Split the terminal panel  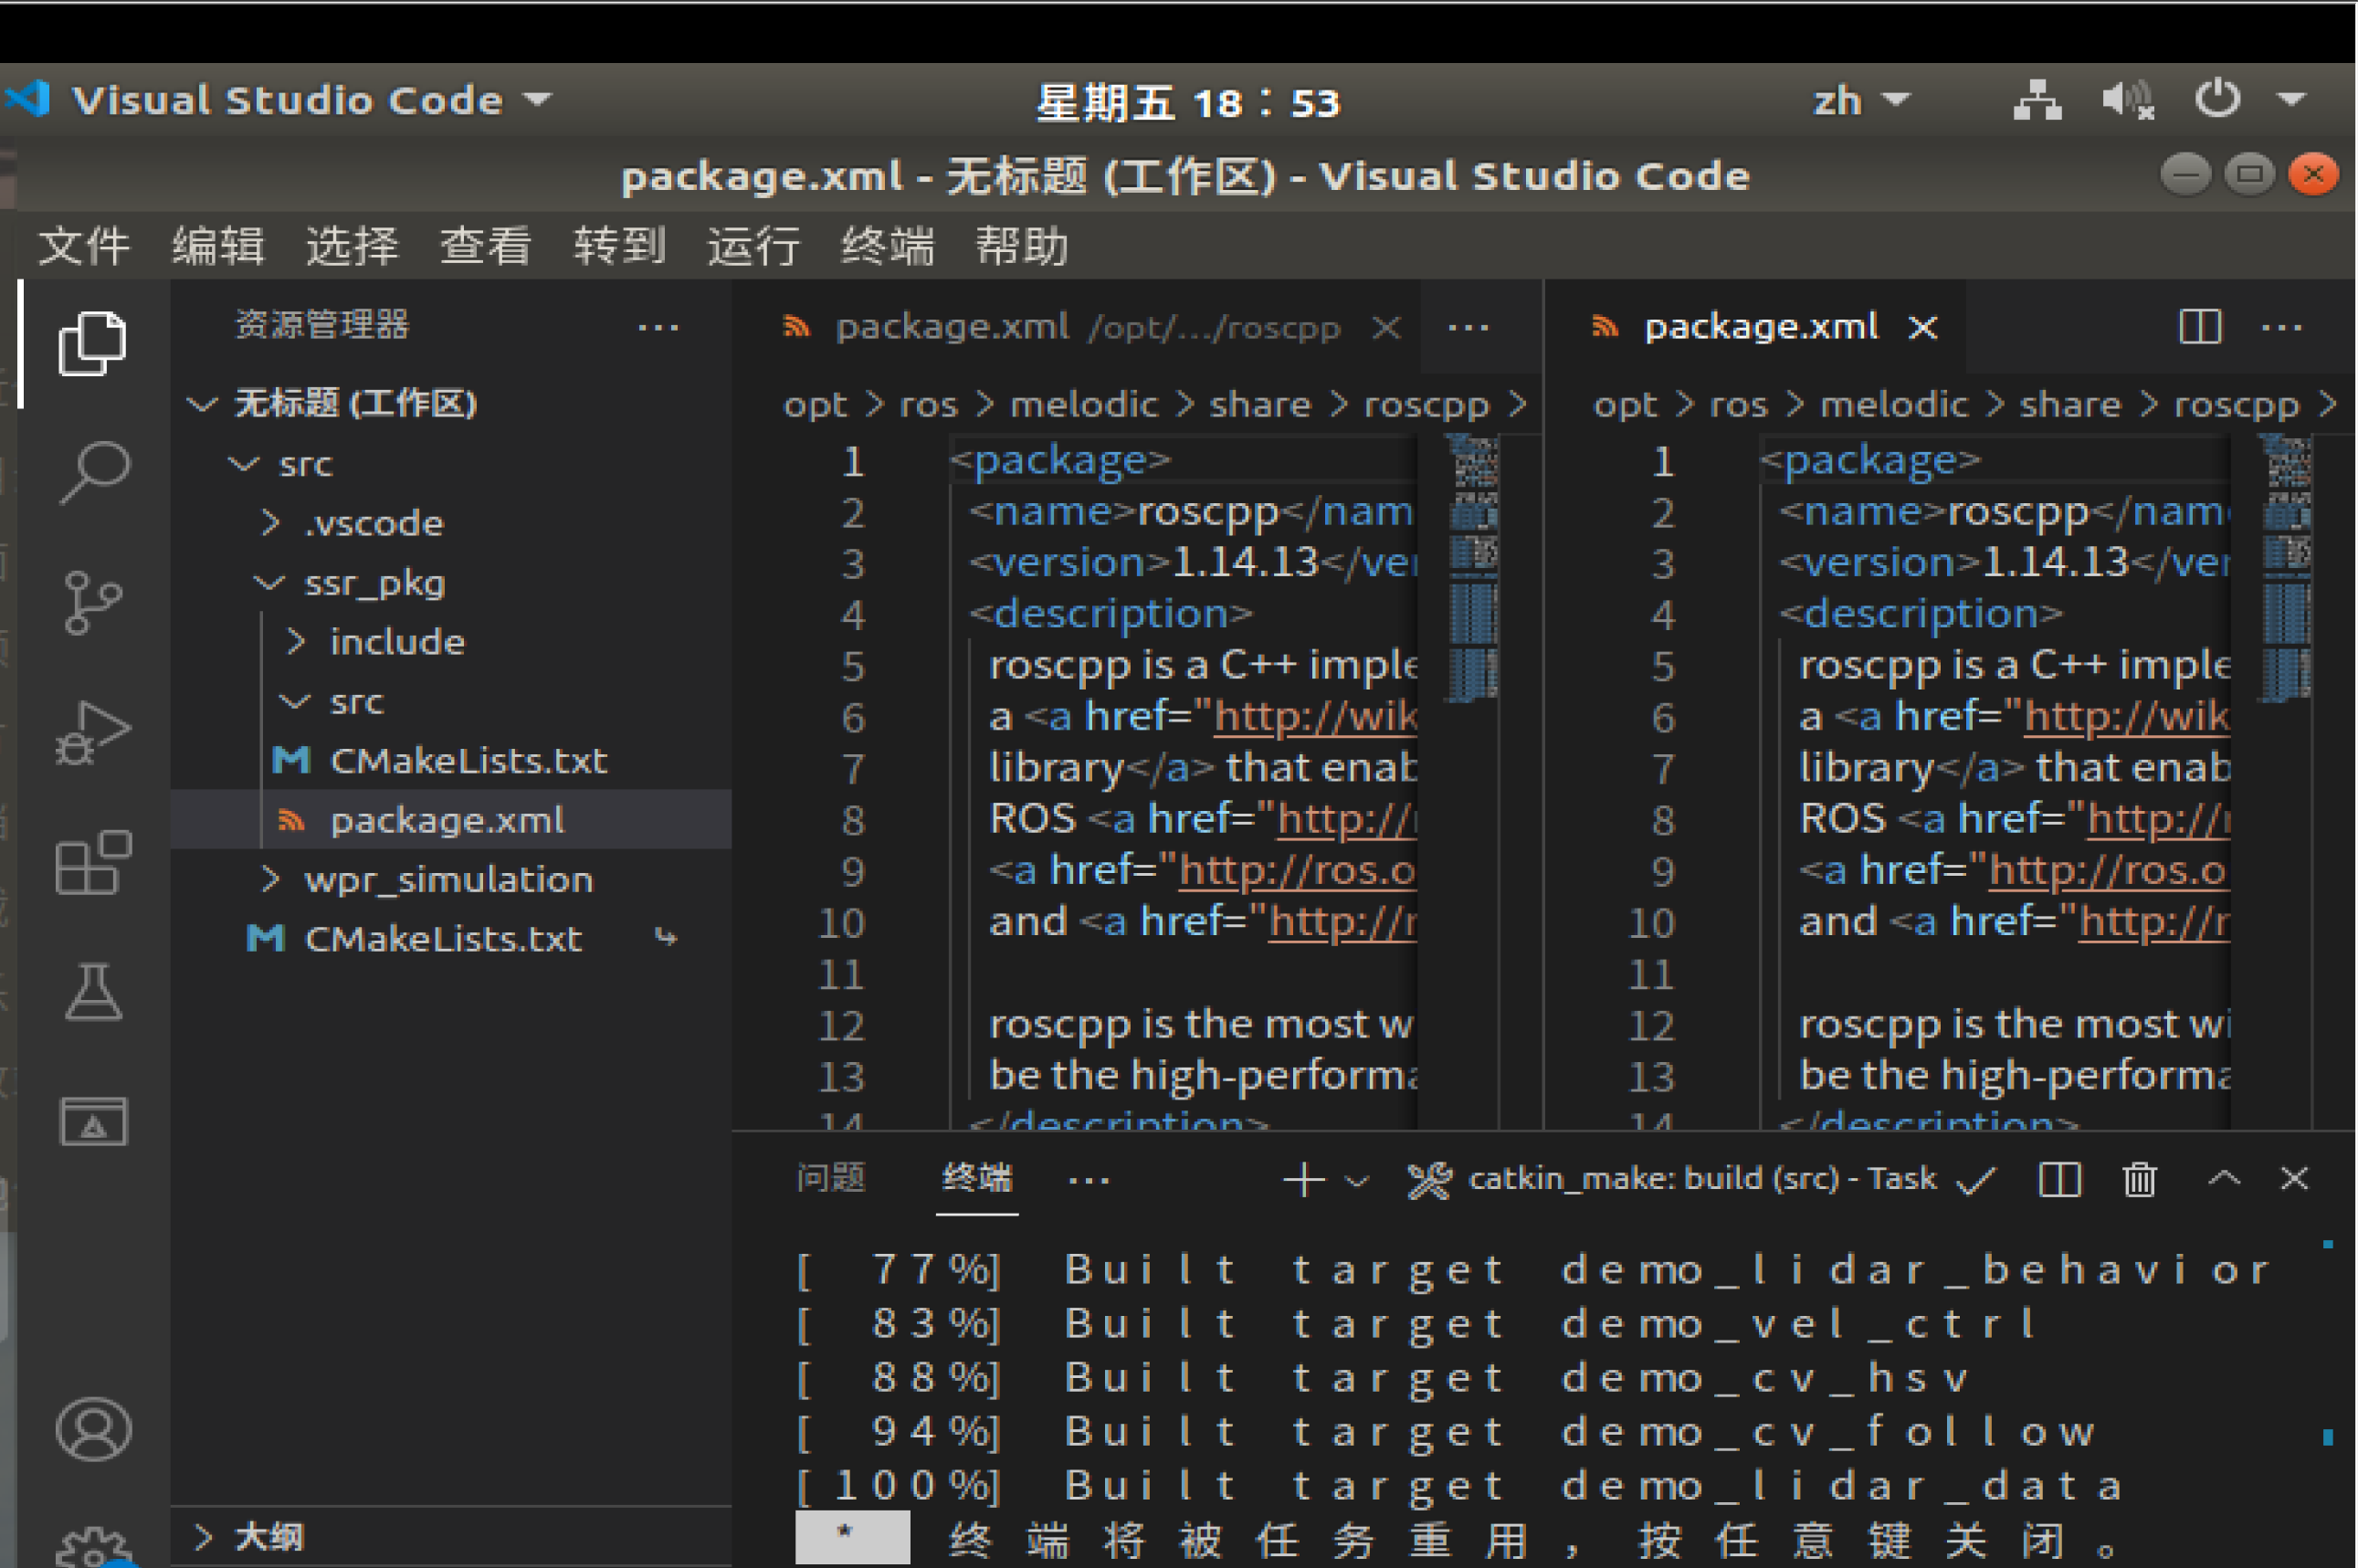pos(2059,1180)
